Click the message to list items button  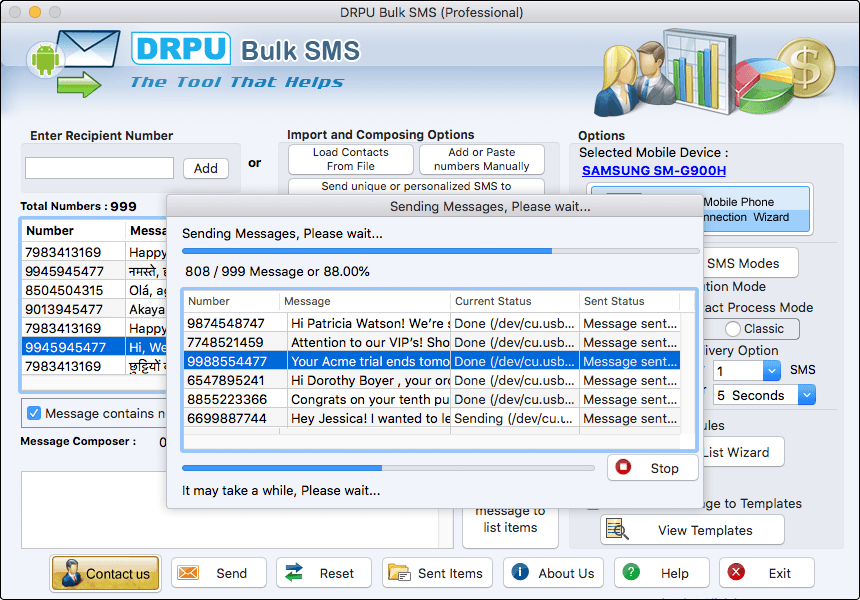coord(510,527)
